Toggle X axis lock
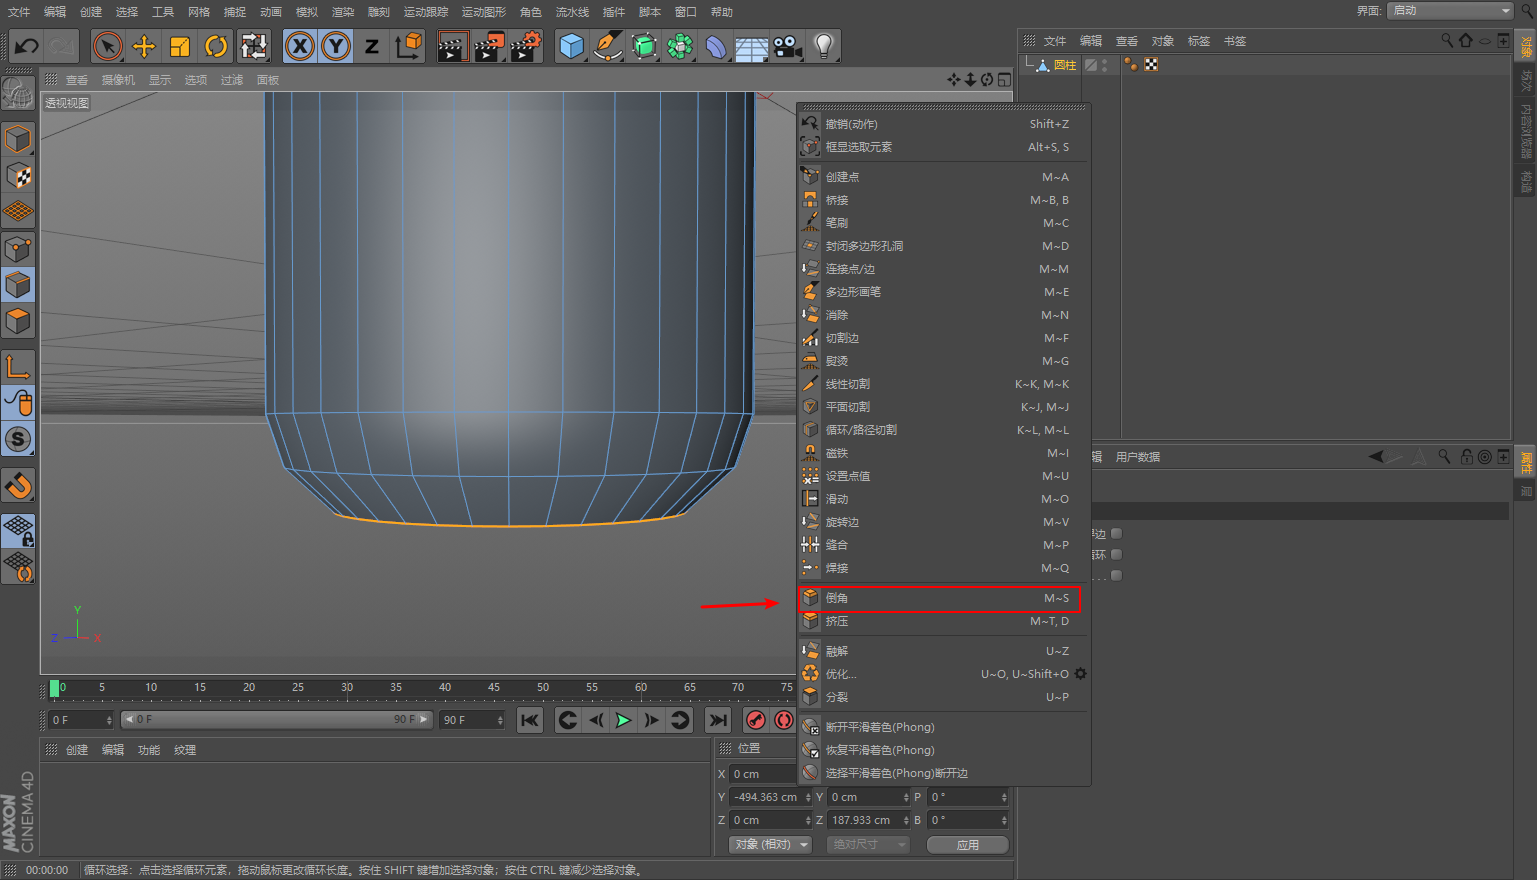Viewport: 1537px width, 880px height. pyautogui.click(x=300, y=46)
